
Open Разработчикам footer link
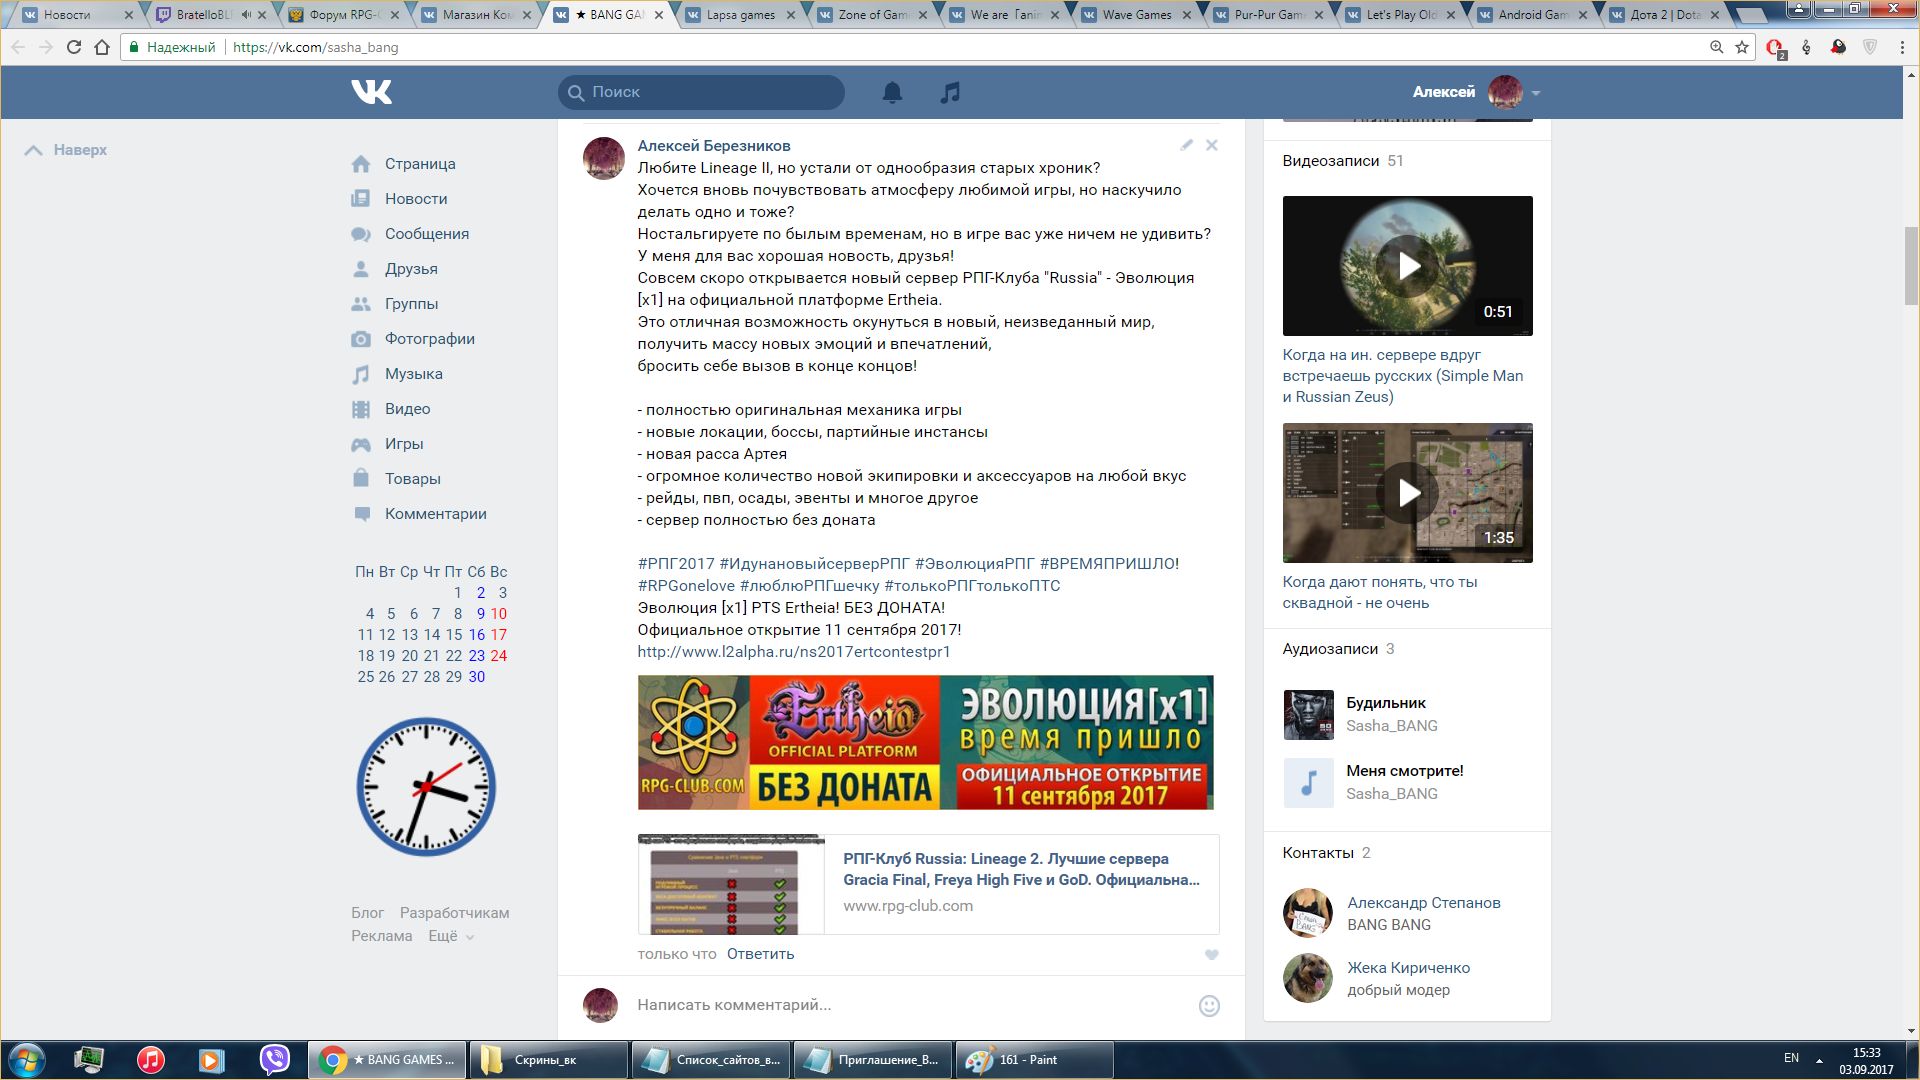(454, 913)
